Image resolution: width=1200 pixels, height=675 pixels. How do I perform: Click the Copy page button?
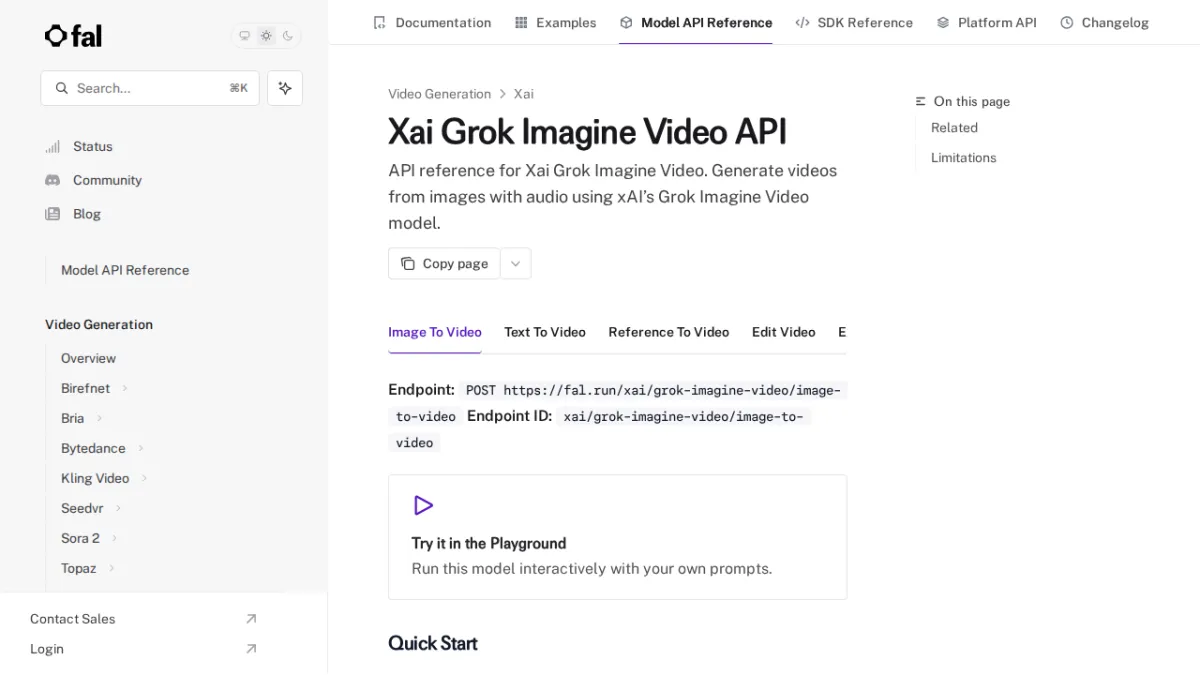pos(444,264)
